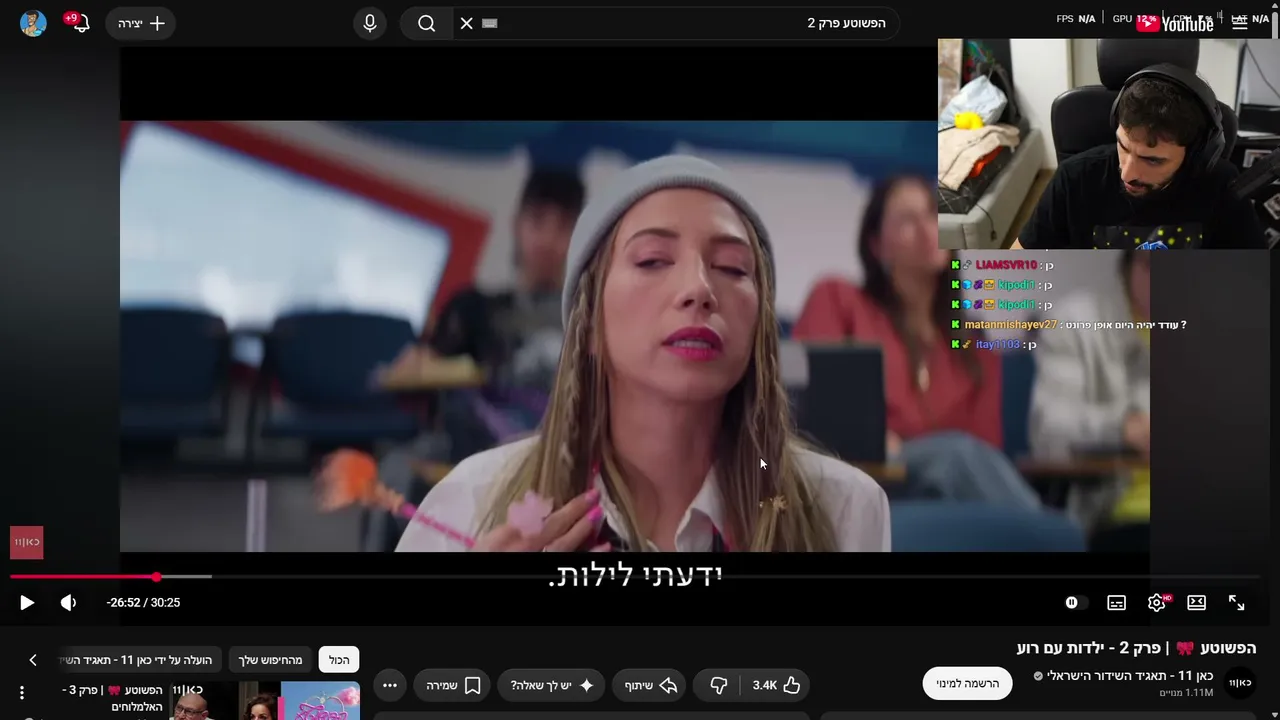The image size is (1280, 720).
Task: Switch the player to theater mode
Action: tap(1196, 602)
